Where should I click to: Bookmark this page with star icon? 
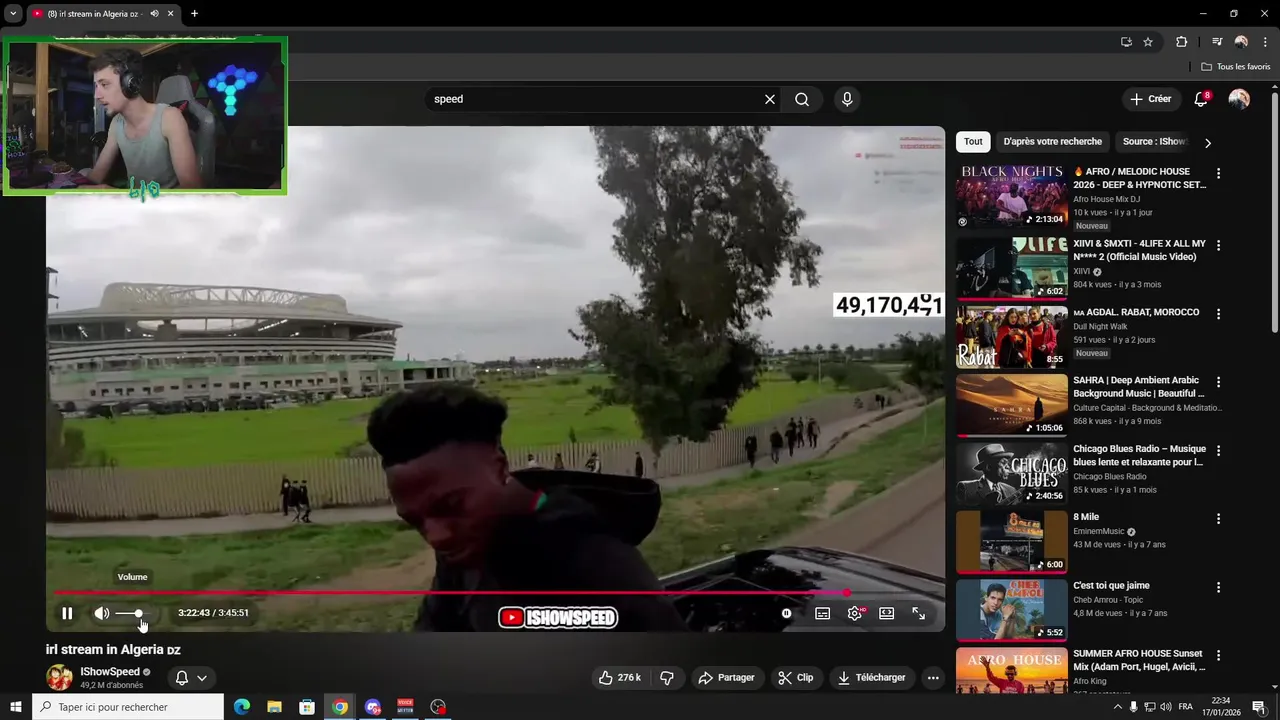tap(1148, 42)
